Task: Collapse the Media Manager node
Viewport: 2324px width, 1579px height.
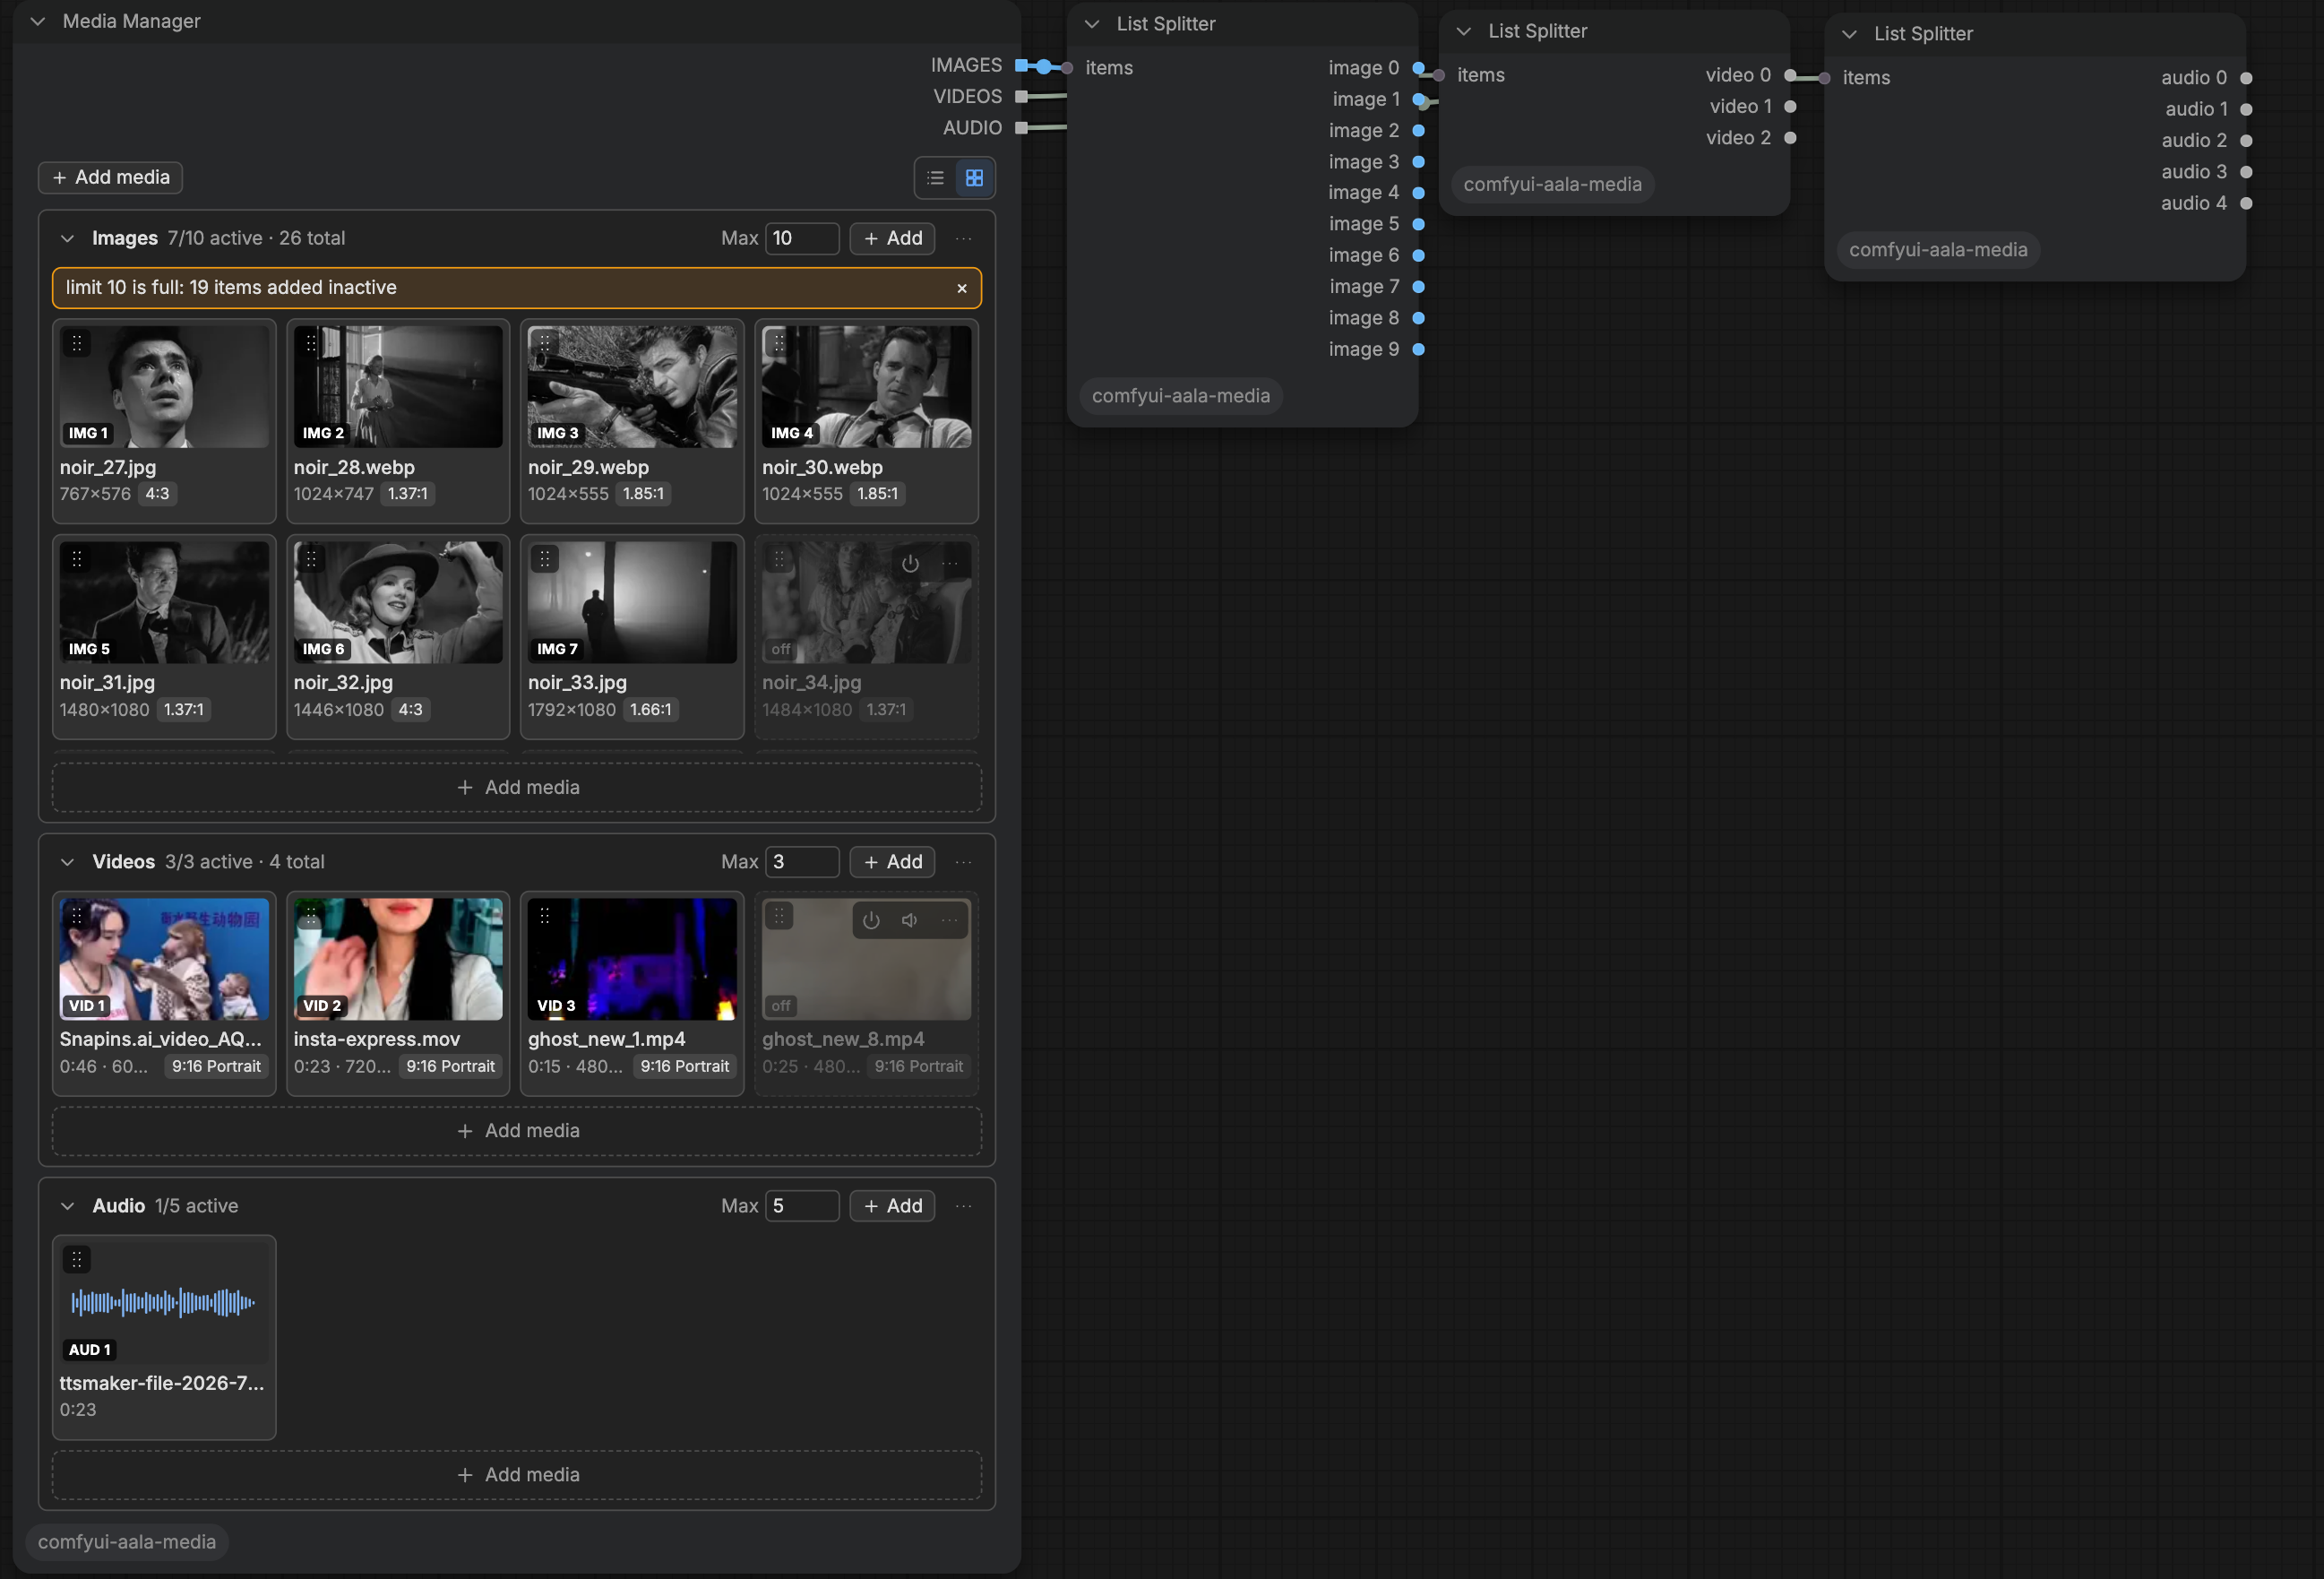Action: (x=38, y=21)
